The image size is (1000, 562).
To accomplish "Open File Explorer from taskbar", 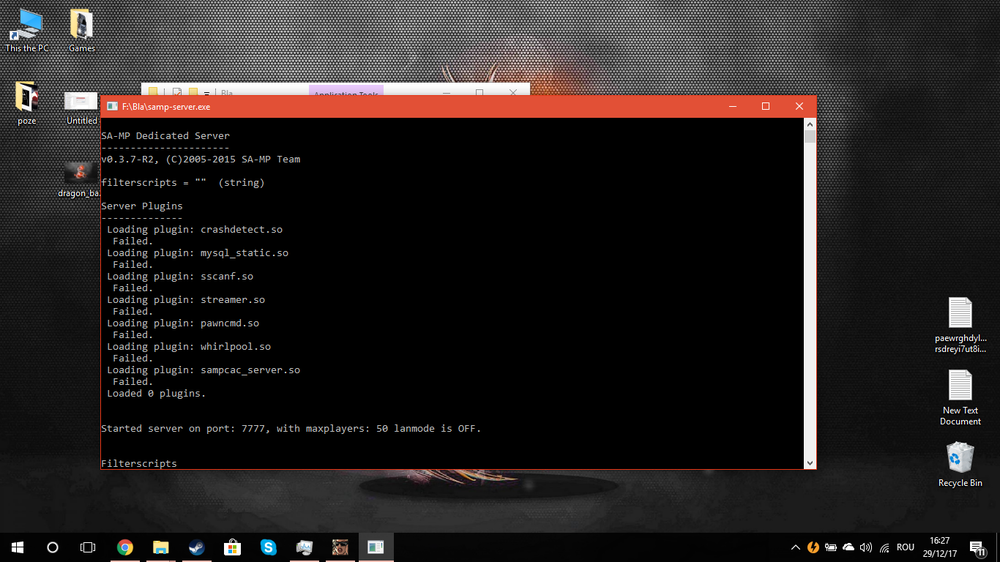I will coord(161,547).
